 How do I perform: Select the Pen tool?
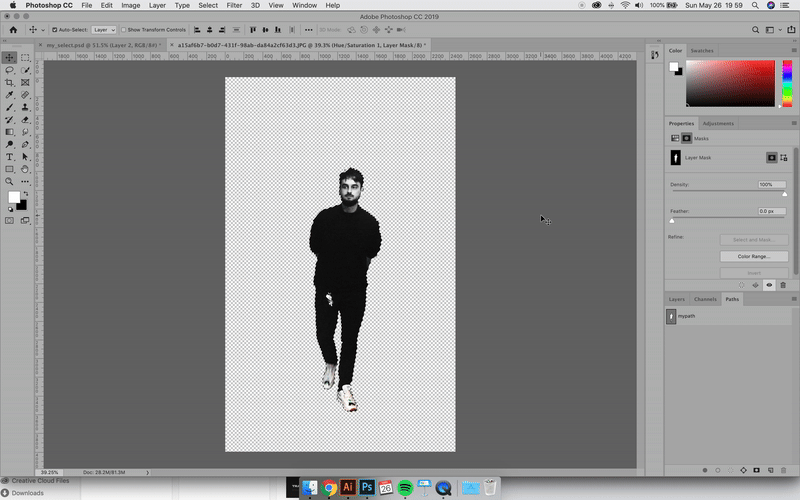coord(25,144)
